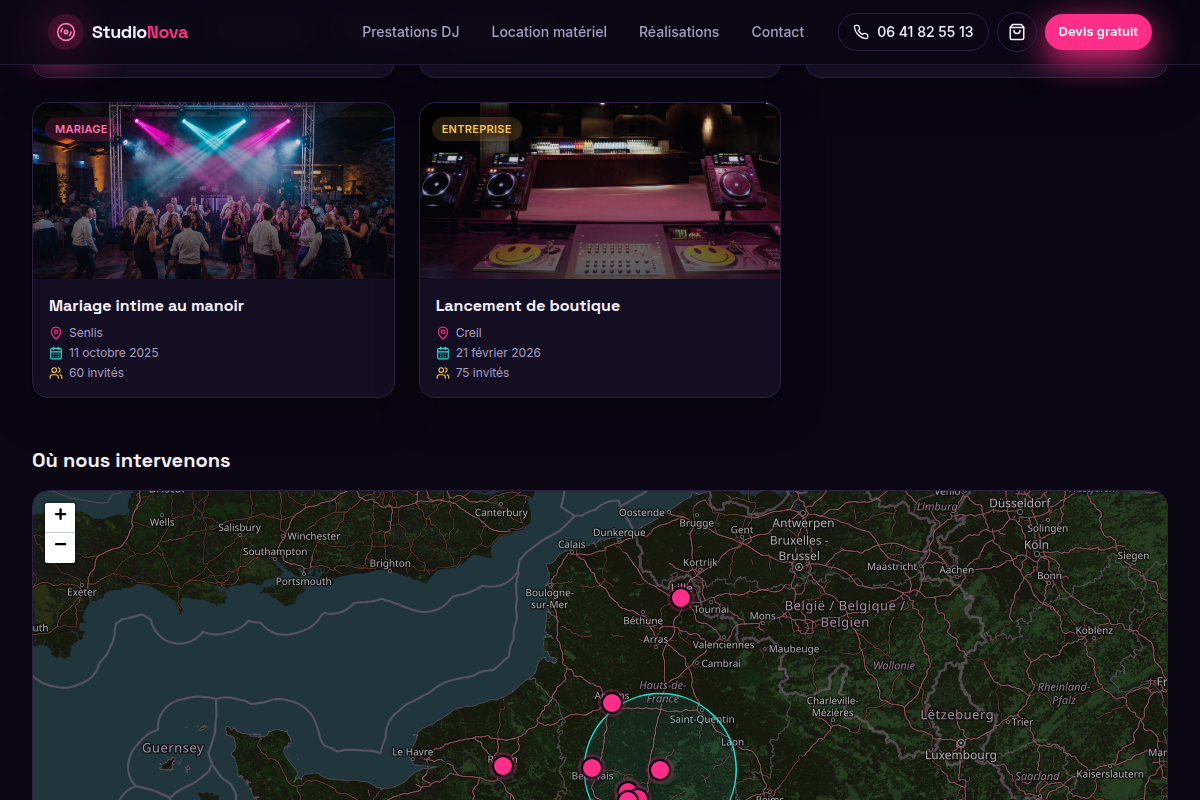This screenshot has height=800, width=1200.
Task: Click the 60 invités text
Action: click(x=97, y=373)
